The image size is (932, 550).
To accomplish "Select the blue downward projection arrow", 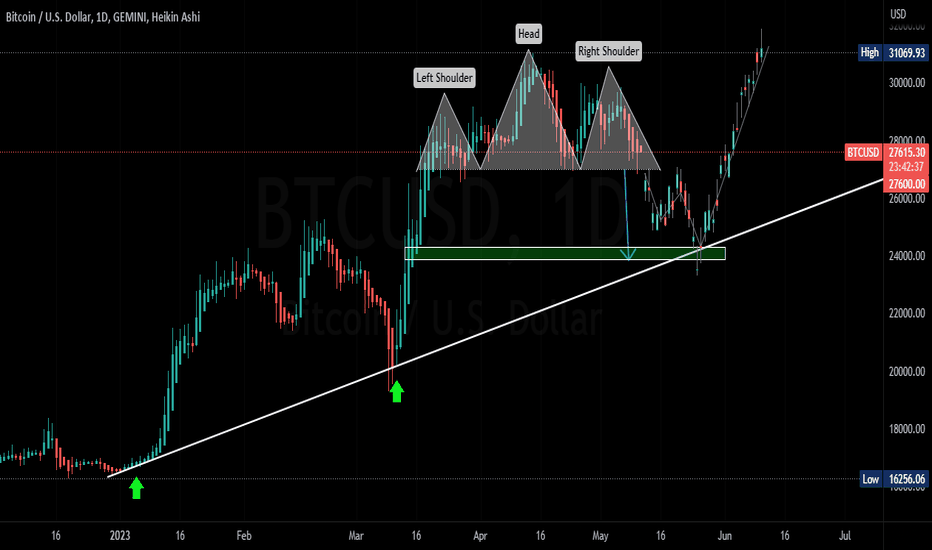I will (x=626, y=215).
